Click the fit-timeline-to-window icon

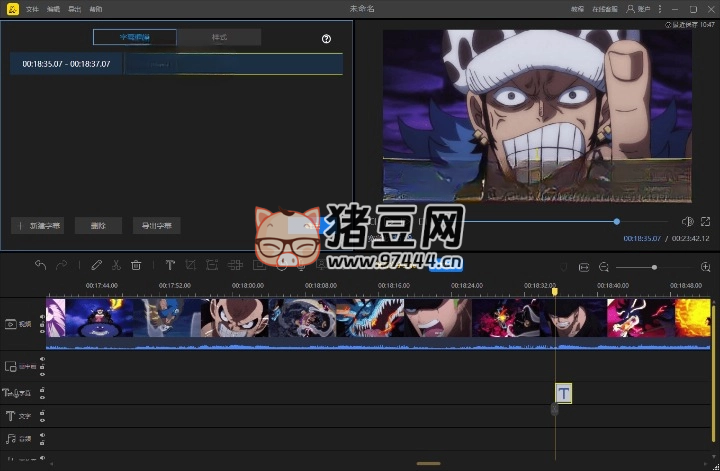pos(584,267)
